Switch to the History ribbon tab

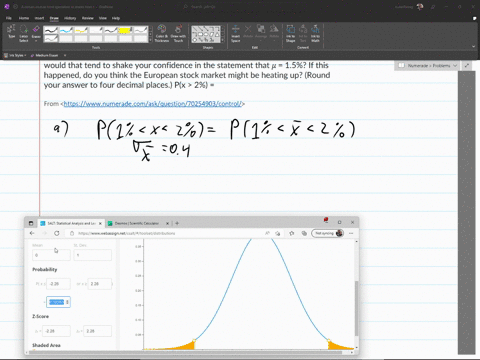click(70, 18)
